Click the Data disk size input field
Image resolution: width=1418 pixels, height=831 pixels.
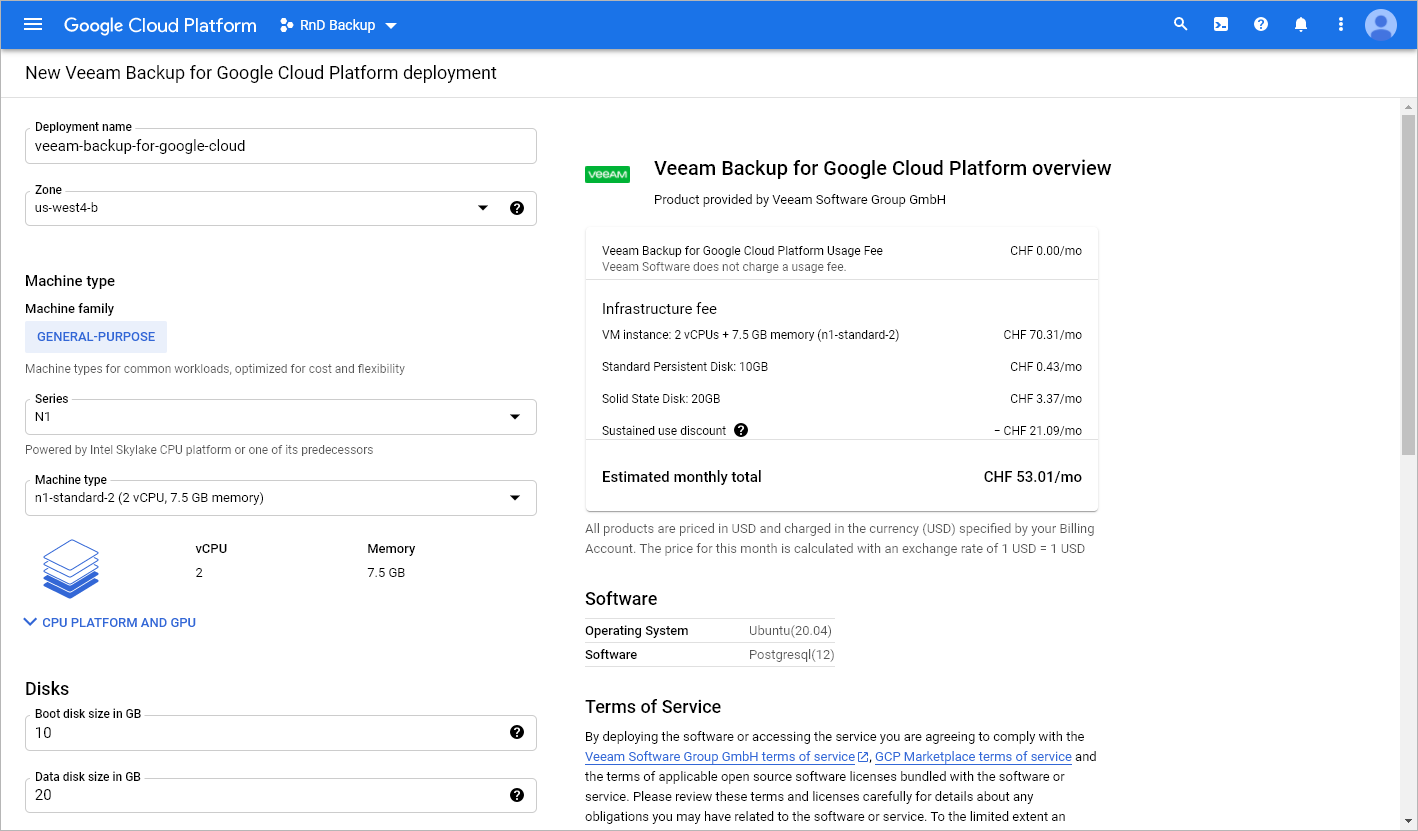tap(281, 795)
